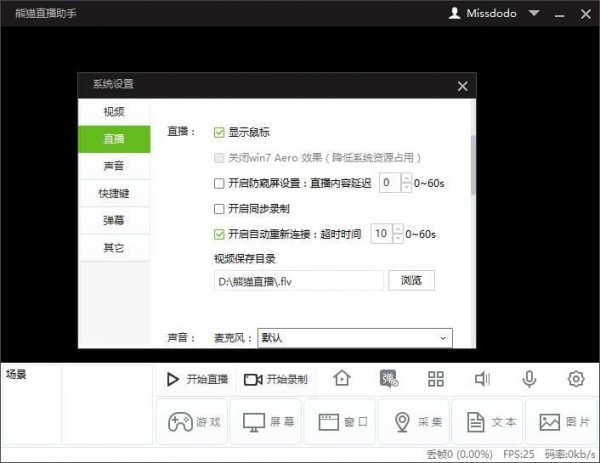Switch to the 声音 settings tab
This screenshot has height=463, width=600.
click(114, 166)
